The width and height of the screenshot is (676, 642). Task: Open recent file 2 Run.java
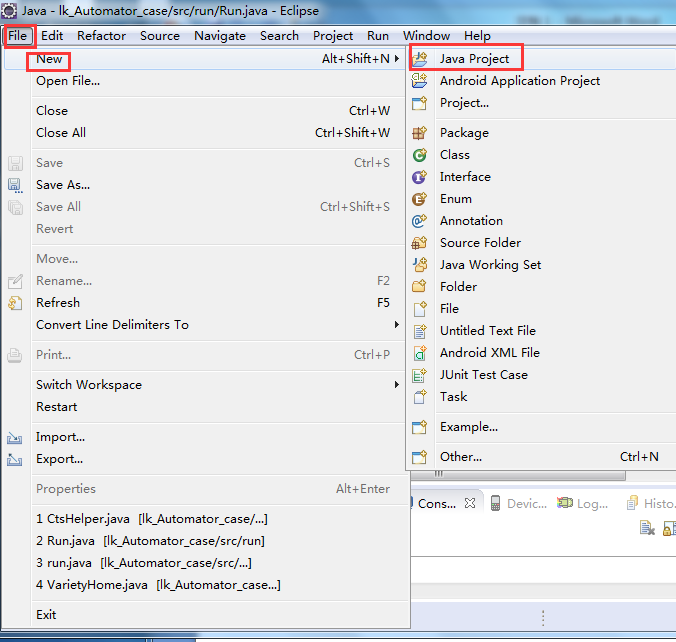coord(205,541)
